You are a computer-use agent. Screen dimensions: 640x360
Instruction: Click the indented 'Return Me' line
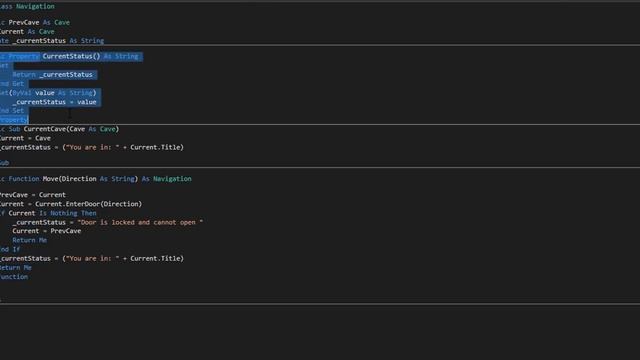coord(29,240)
